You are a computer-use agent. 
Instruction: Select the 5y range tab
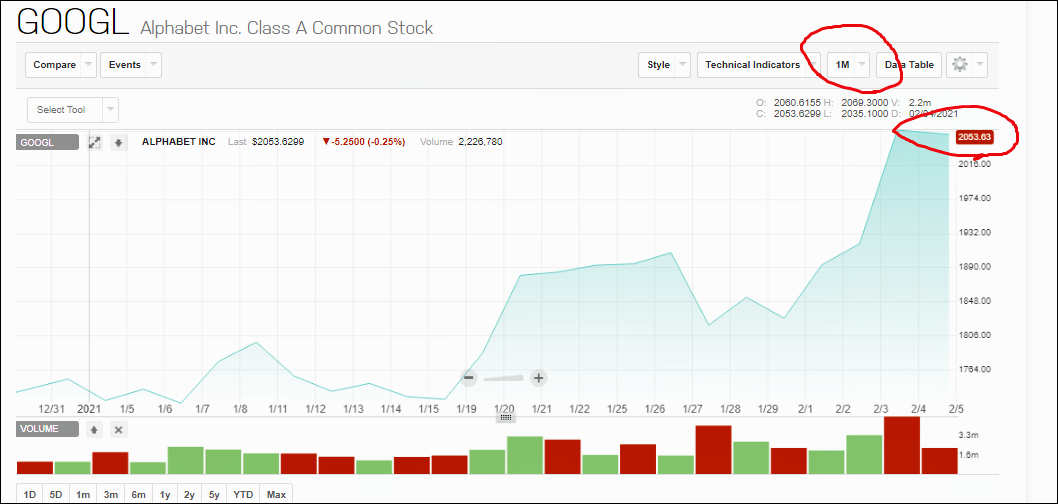(214, 495)
